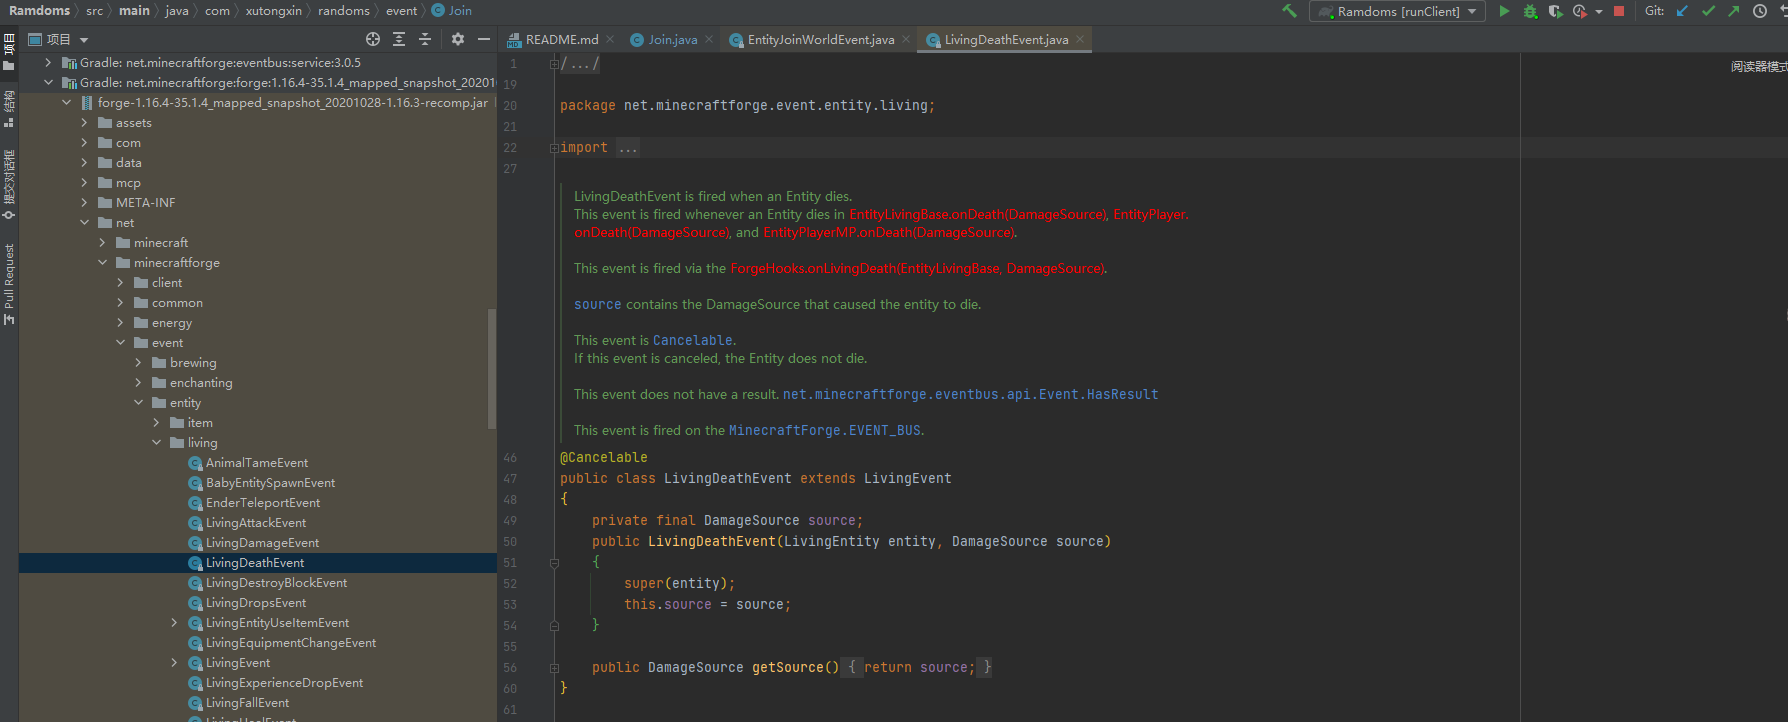Run the Ramdoms runClient configuration

tap(1504, 11)
